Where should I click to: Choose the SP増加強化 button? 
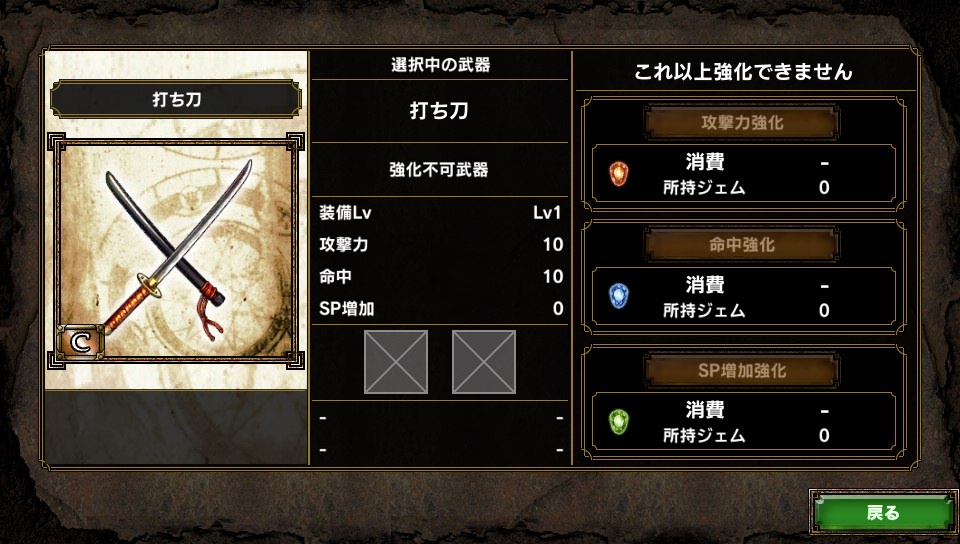coord(741,370)
